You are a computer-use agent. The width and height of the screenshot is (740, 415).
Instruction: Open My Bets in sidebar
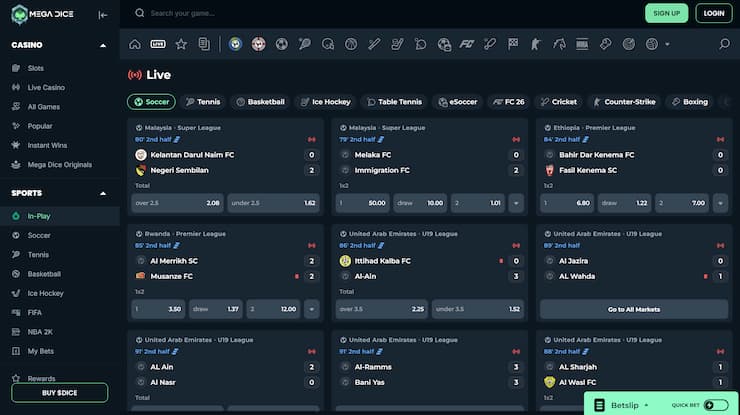pos(40,351)
